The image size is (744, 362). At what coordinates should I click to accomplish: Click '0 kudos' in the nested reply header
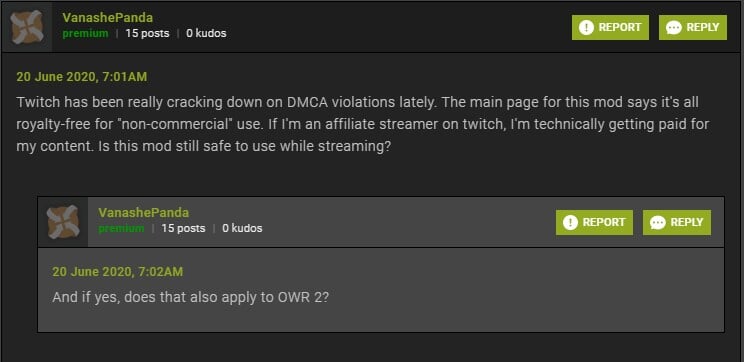point(242,228)
